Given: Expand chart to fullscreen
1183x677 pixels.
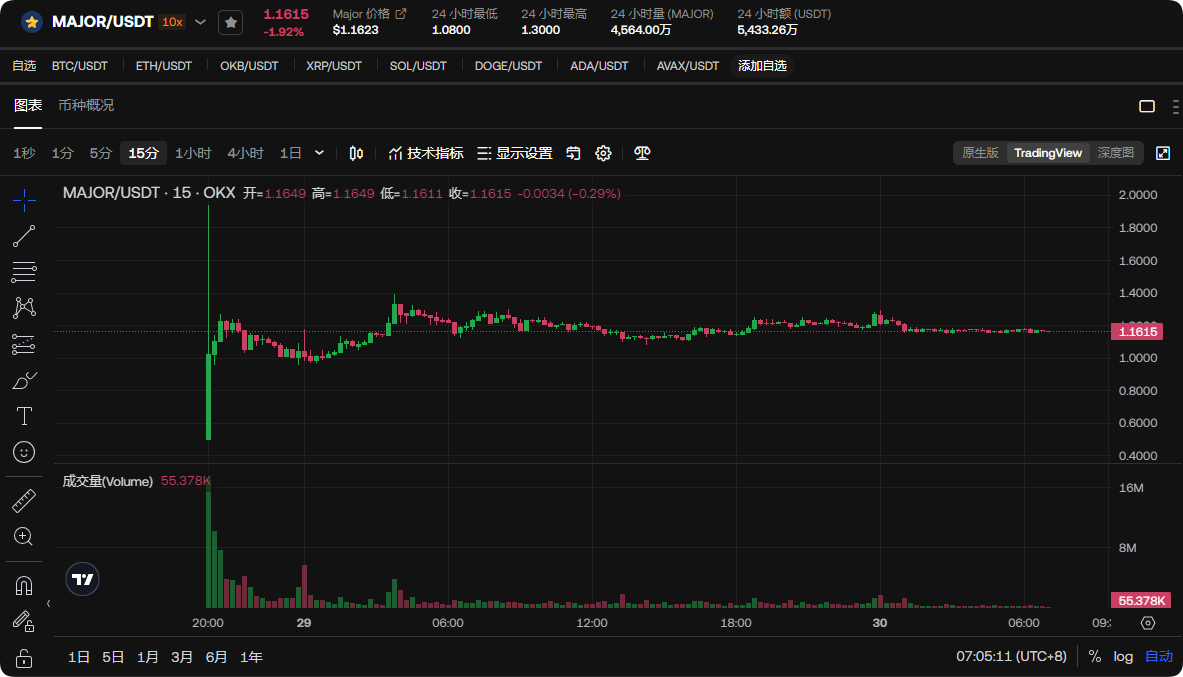Looking at the screenshot, I should tap(1163, 153).
